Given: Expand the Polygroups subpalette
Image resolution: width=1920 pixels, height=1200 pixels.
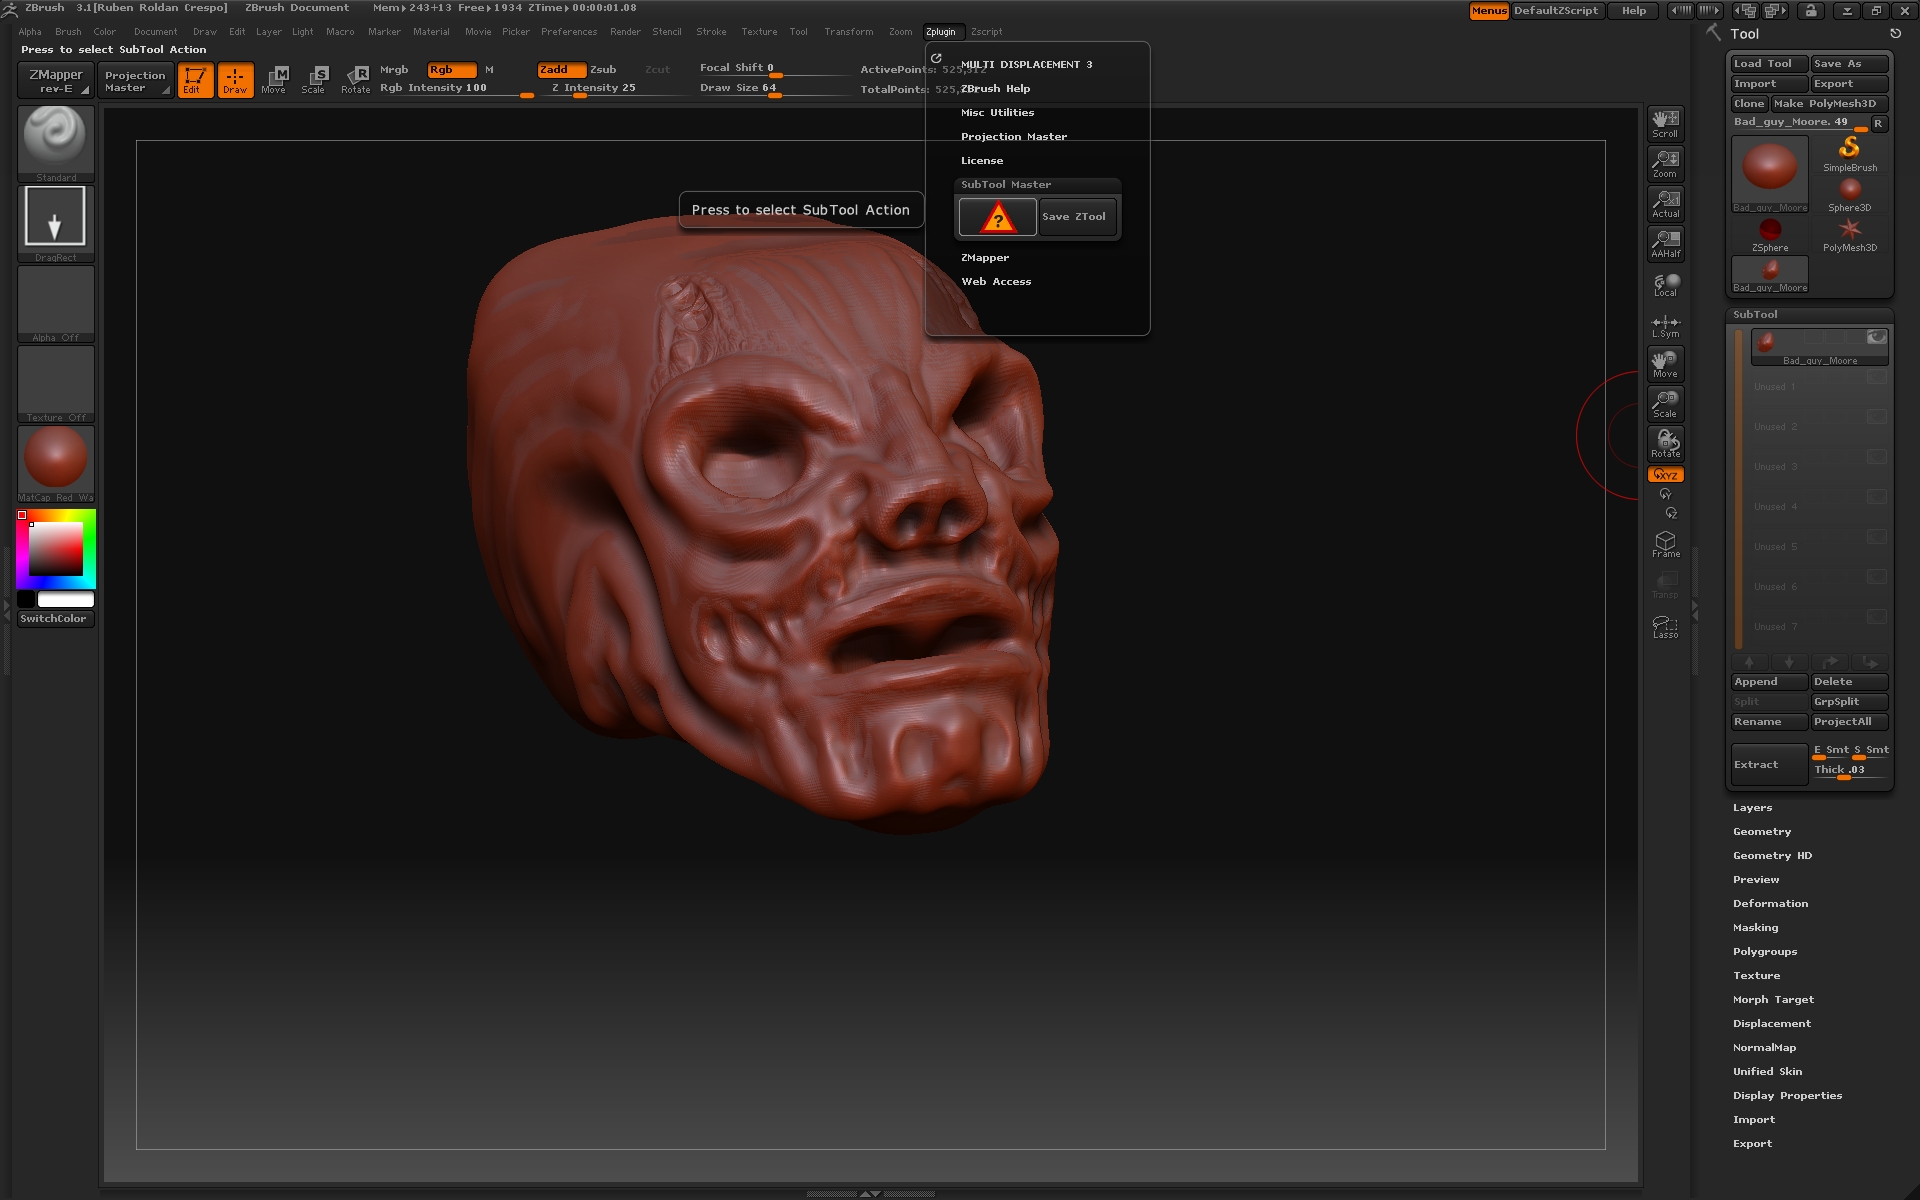Looking at the screenshot, I should click(1765, 952).
